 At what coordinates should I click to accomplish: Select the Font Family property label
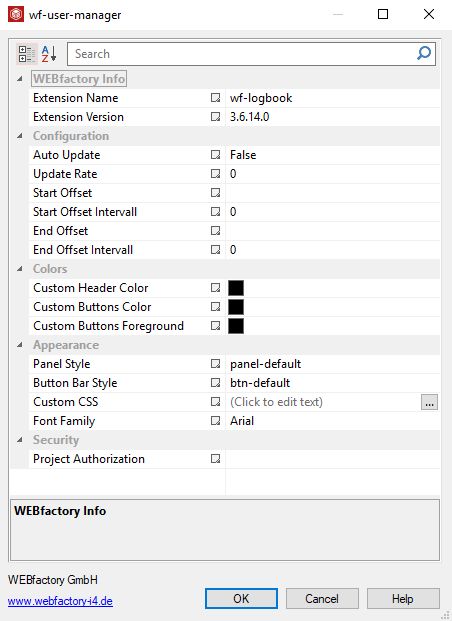pos(64,421)
